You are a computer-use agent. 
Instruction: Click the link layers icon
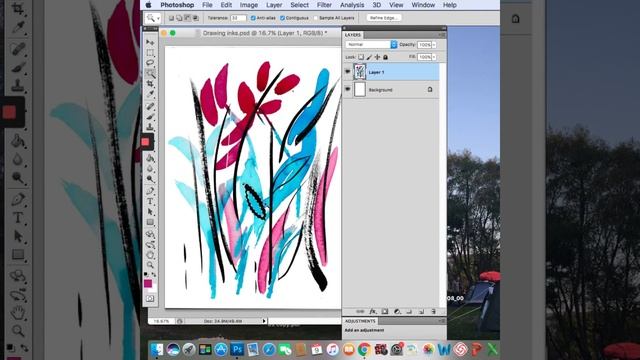click(x=360, y=311)
